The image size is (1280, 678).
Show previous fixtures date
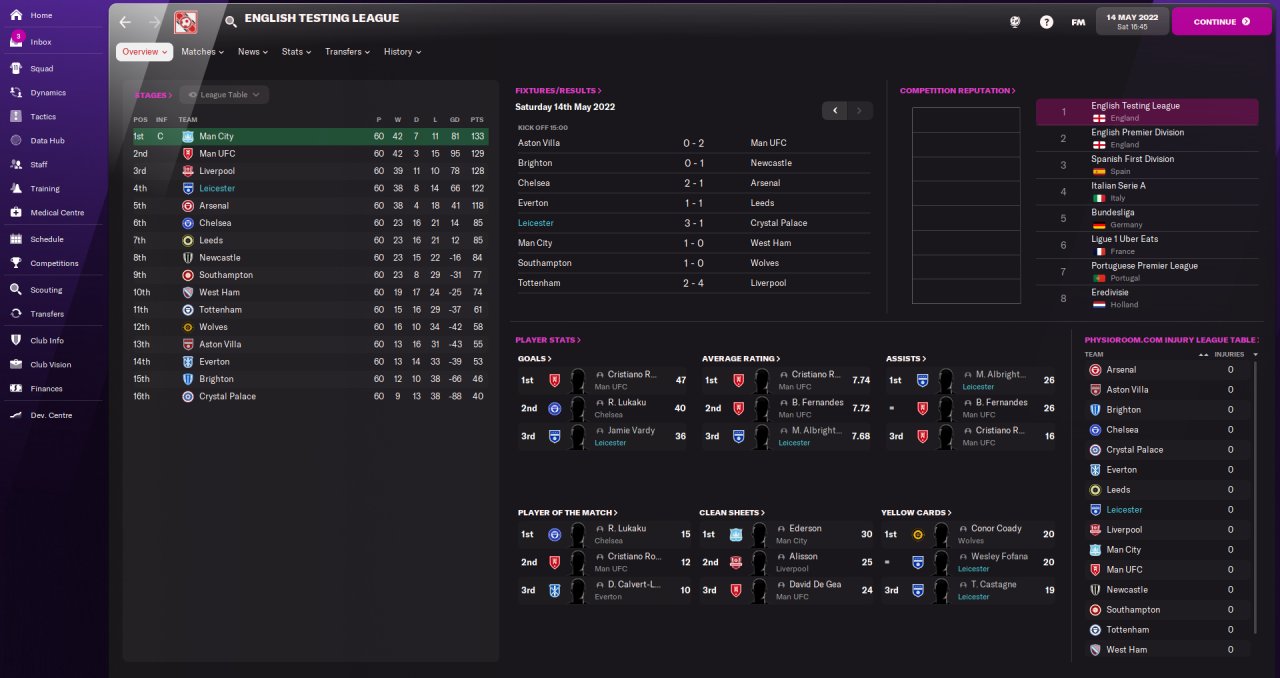(x=835, y=110)
